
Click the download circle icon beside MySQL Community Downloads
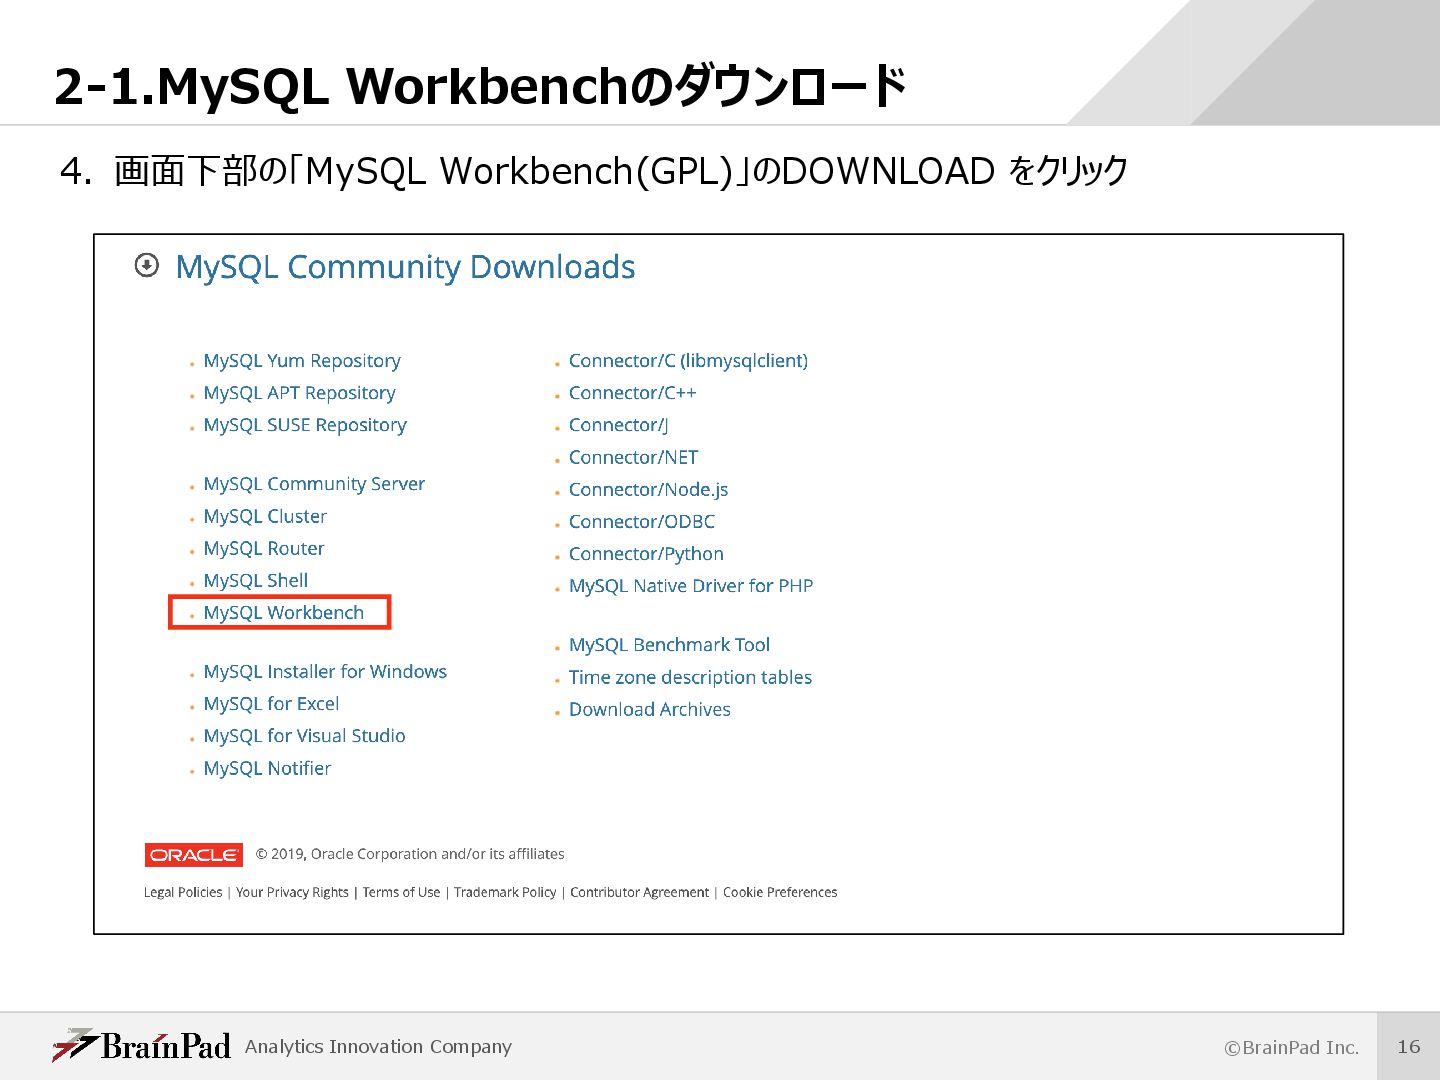[147, 266]
